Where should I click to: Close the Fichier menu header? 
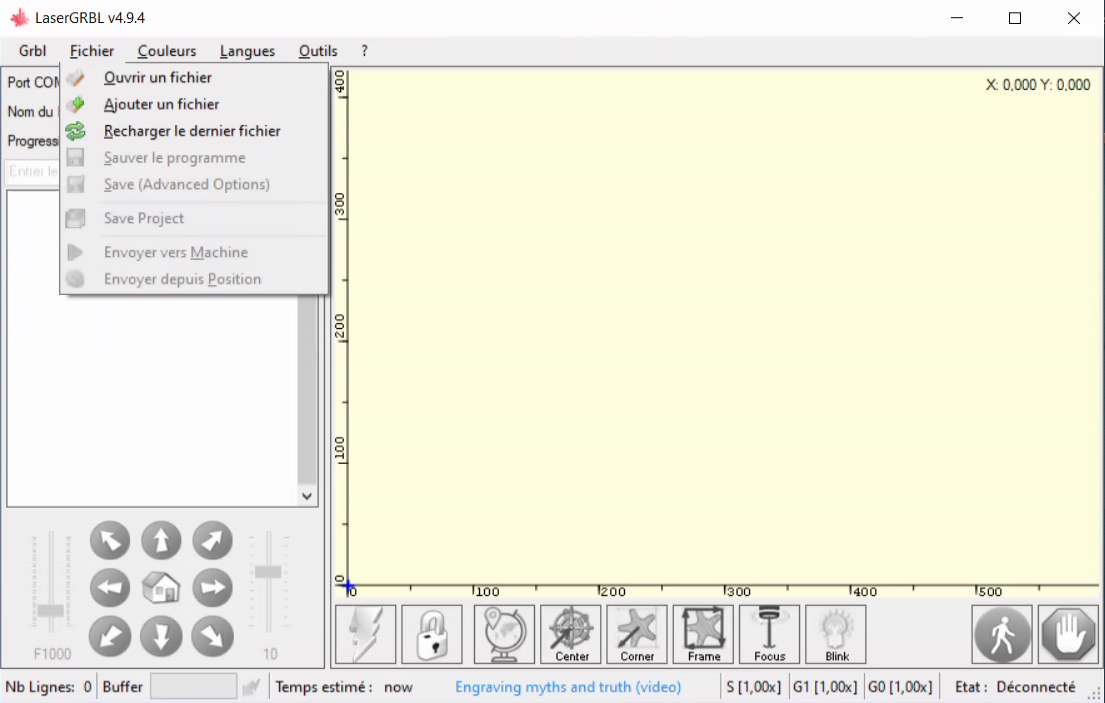tap(92, 51)
